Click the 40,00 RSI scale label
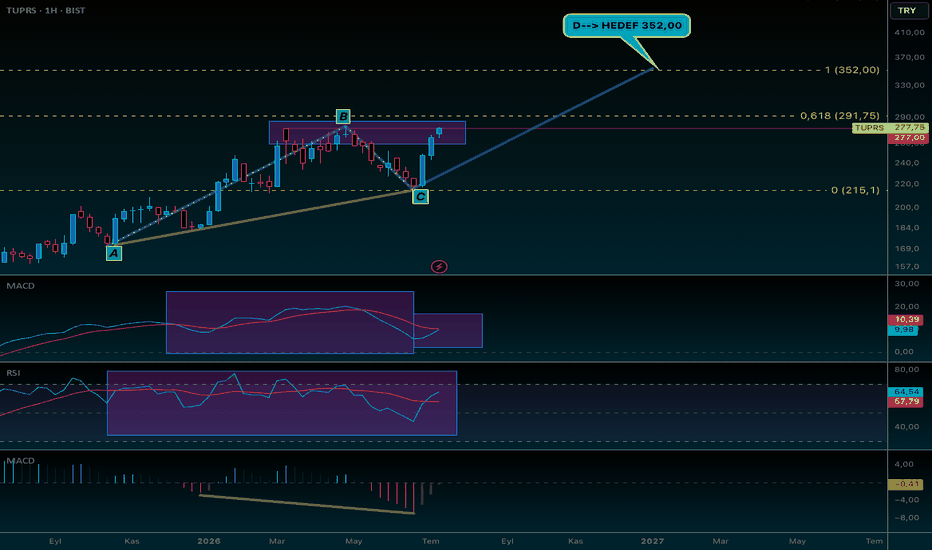This screenshot has width=932, height=550. pyautogui.click(x=907, y=427)
